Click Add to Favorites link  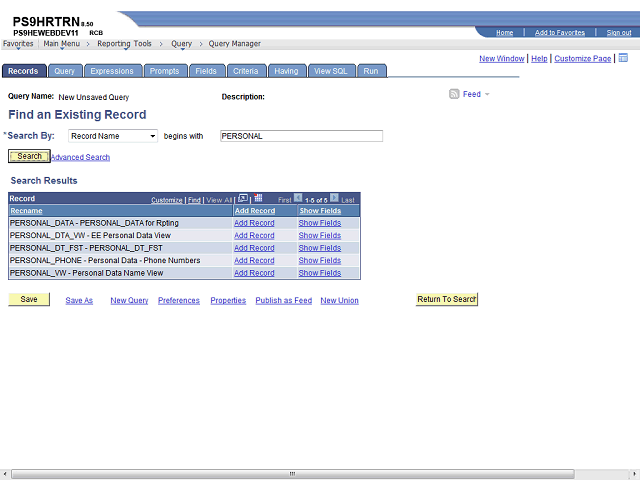[560, 33]
